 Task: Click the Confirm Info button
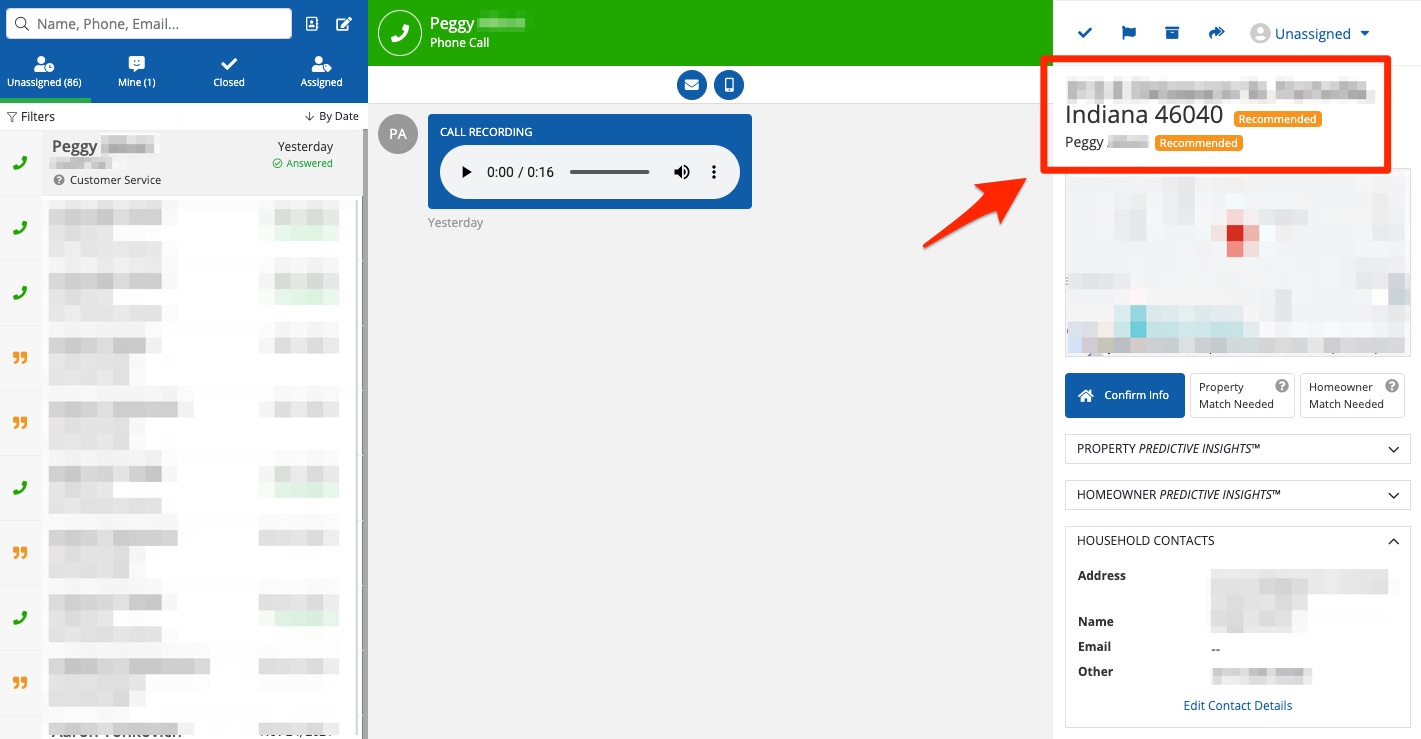point(1124,395)
